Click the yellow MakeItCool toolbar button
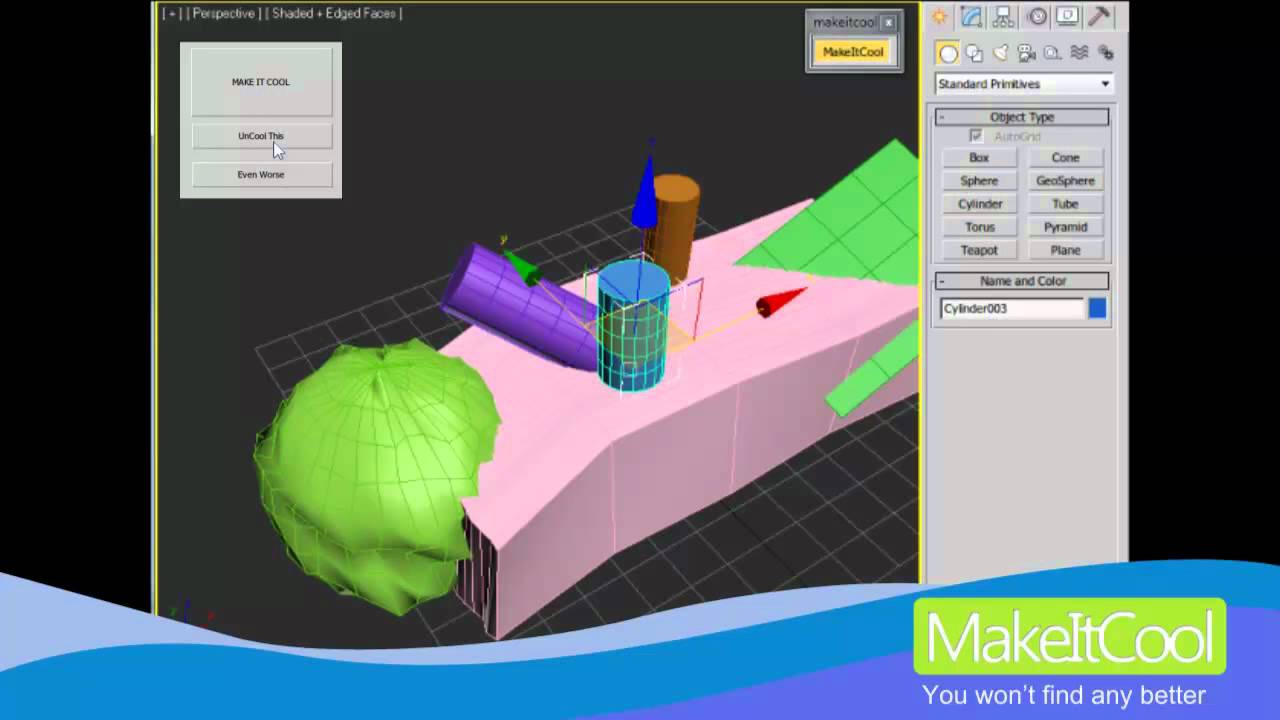The width and height of the screenshot is (1280, 720). [x=853, y=52]
